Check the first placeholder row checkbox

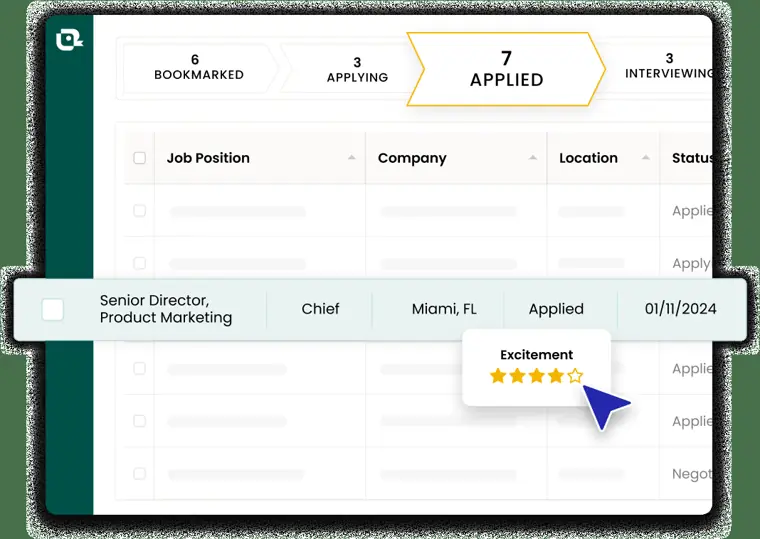coord(140,210)
